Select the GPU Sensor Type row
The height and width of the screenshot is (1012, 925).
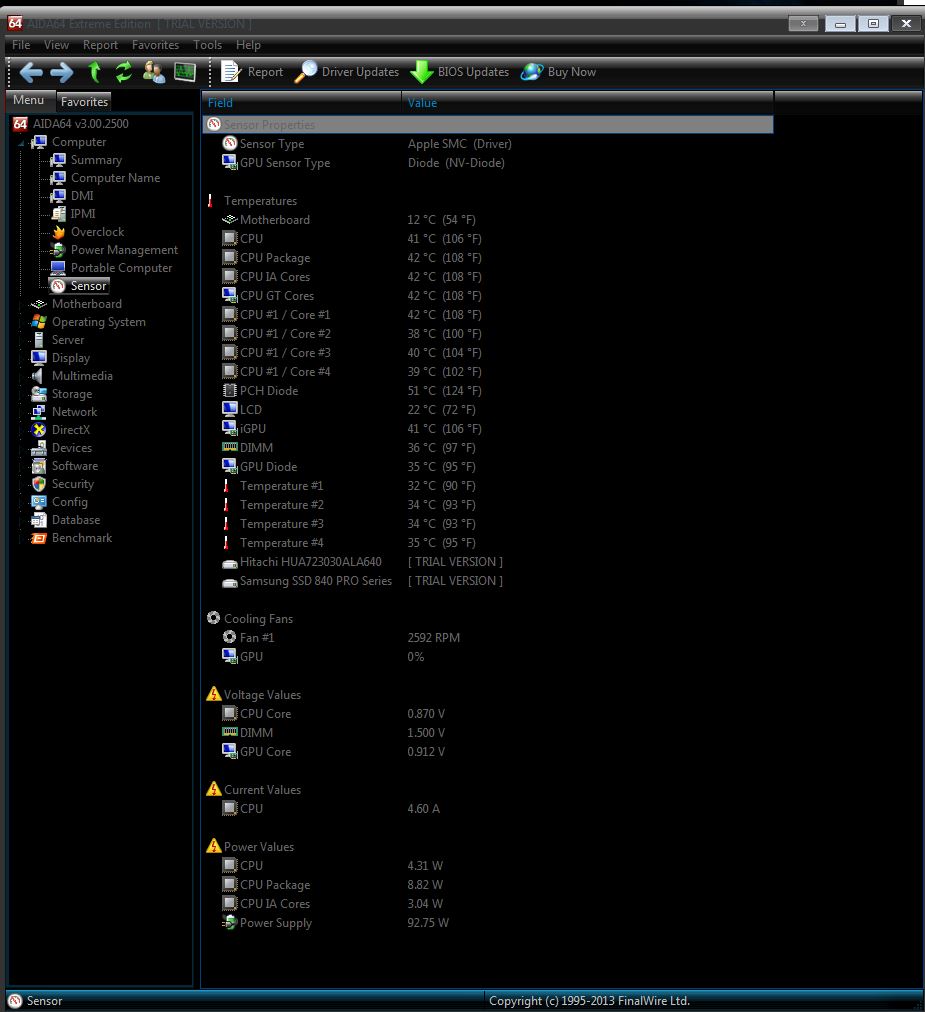tap(488, 163)
